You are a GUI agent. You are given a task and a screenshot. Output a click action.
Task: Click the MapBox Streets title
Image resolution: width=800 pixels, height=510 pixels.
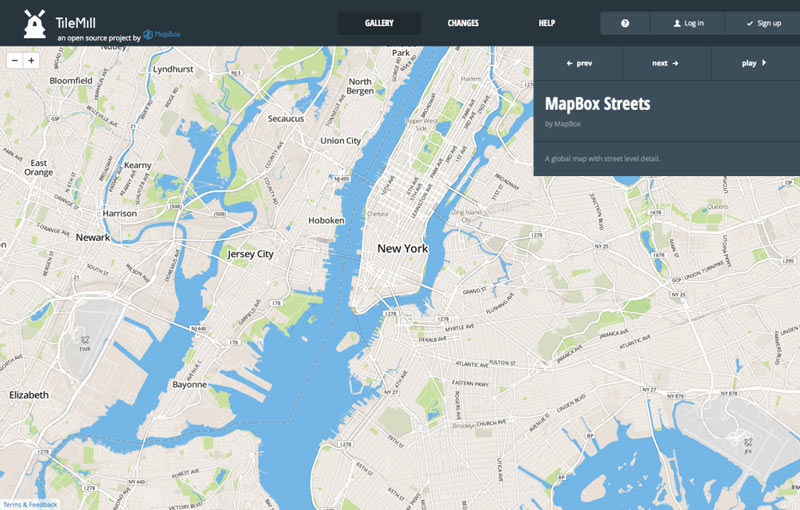tap(597, 104)
